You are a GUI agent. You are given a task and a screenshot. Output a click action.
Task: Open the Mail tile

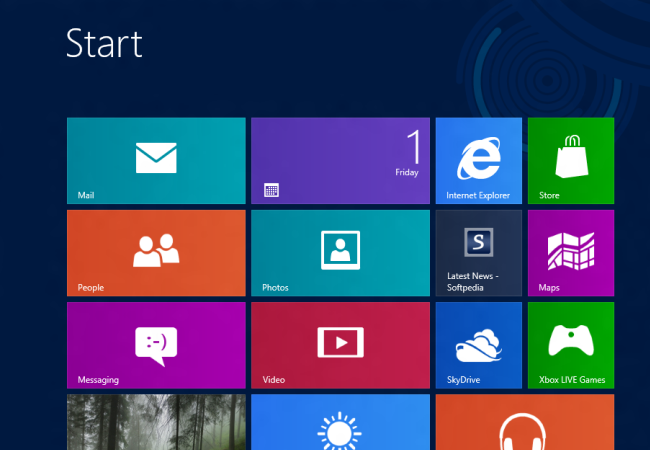point(156,161)
